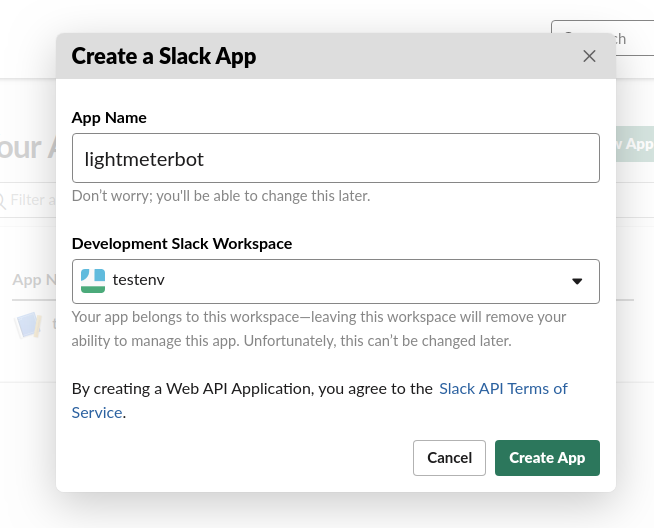Click the app icon in the background list
The width and height of the screenshot is (654, 528).
tap(28, 325)
